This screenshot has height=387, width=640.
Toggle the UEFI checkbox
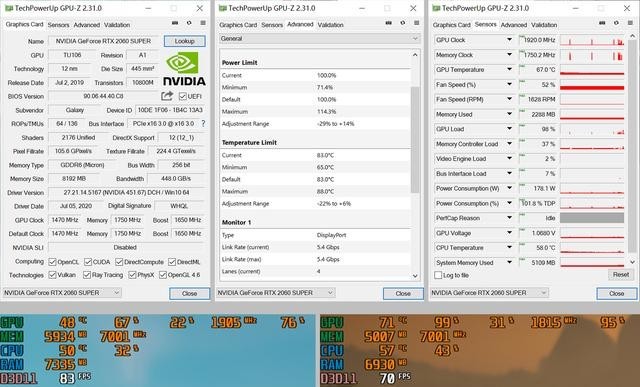[x=182, y=96]
